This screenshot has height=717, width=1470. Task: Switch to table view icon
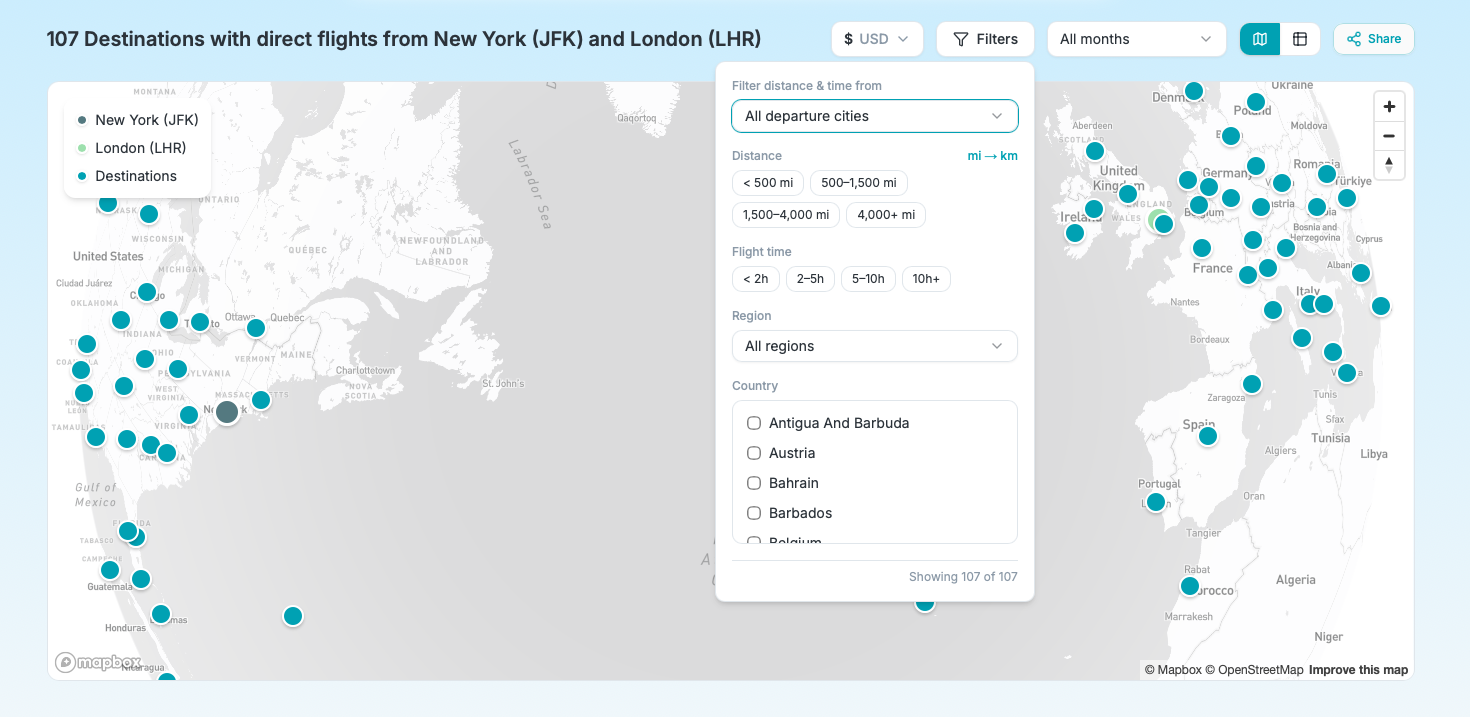[1300, 39]
